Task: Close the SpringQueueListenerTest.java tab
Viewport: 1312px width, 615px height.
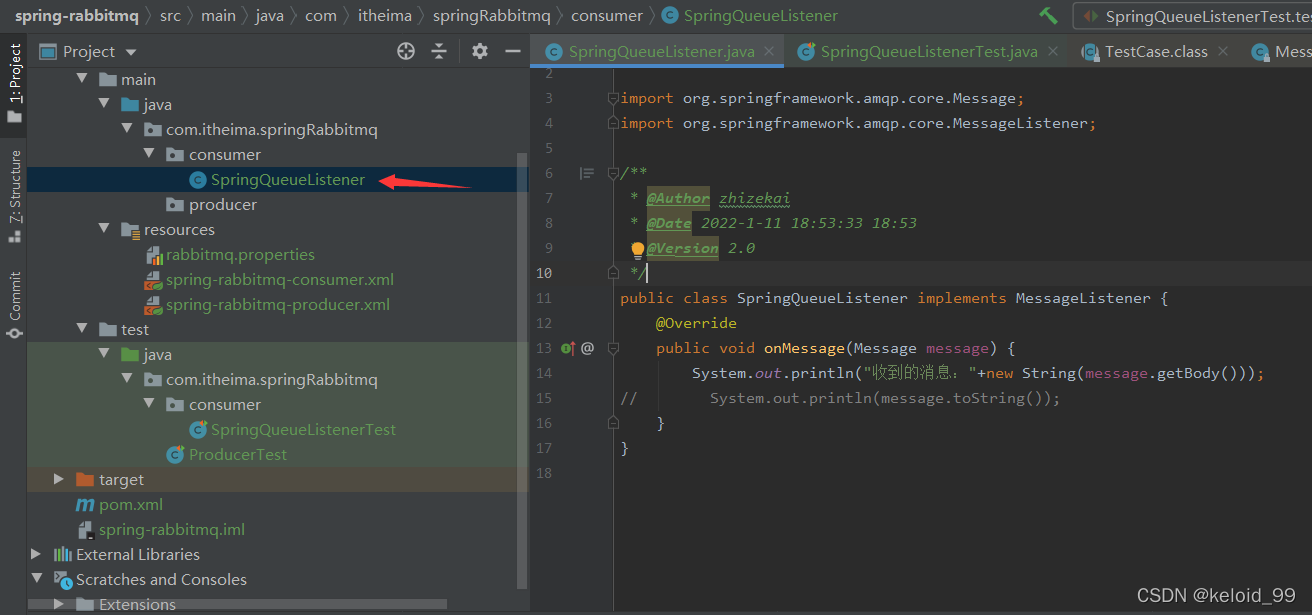Action: point(1051,52)
